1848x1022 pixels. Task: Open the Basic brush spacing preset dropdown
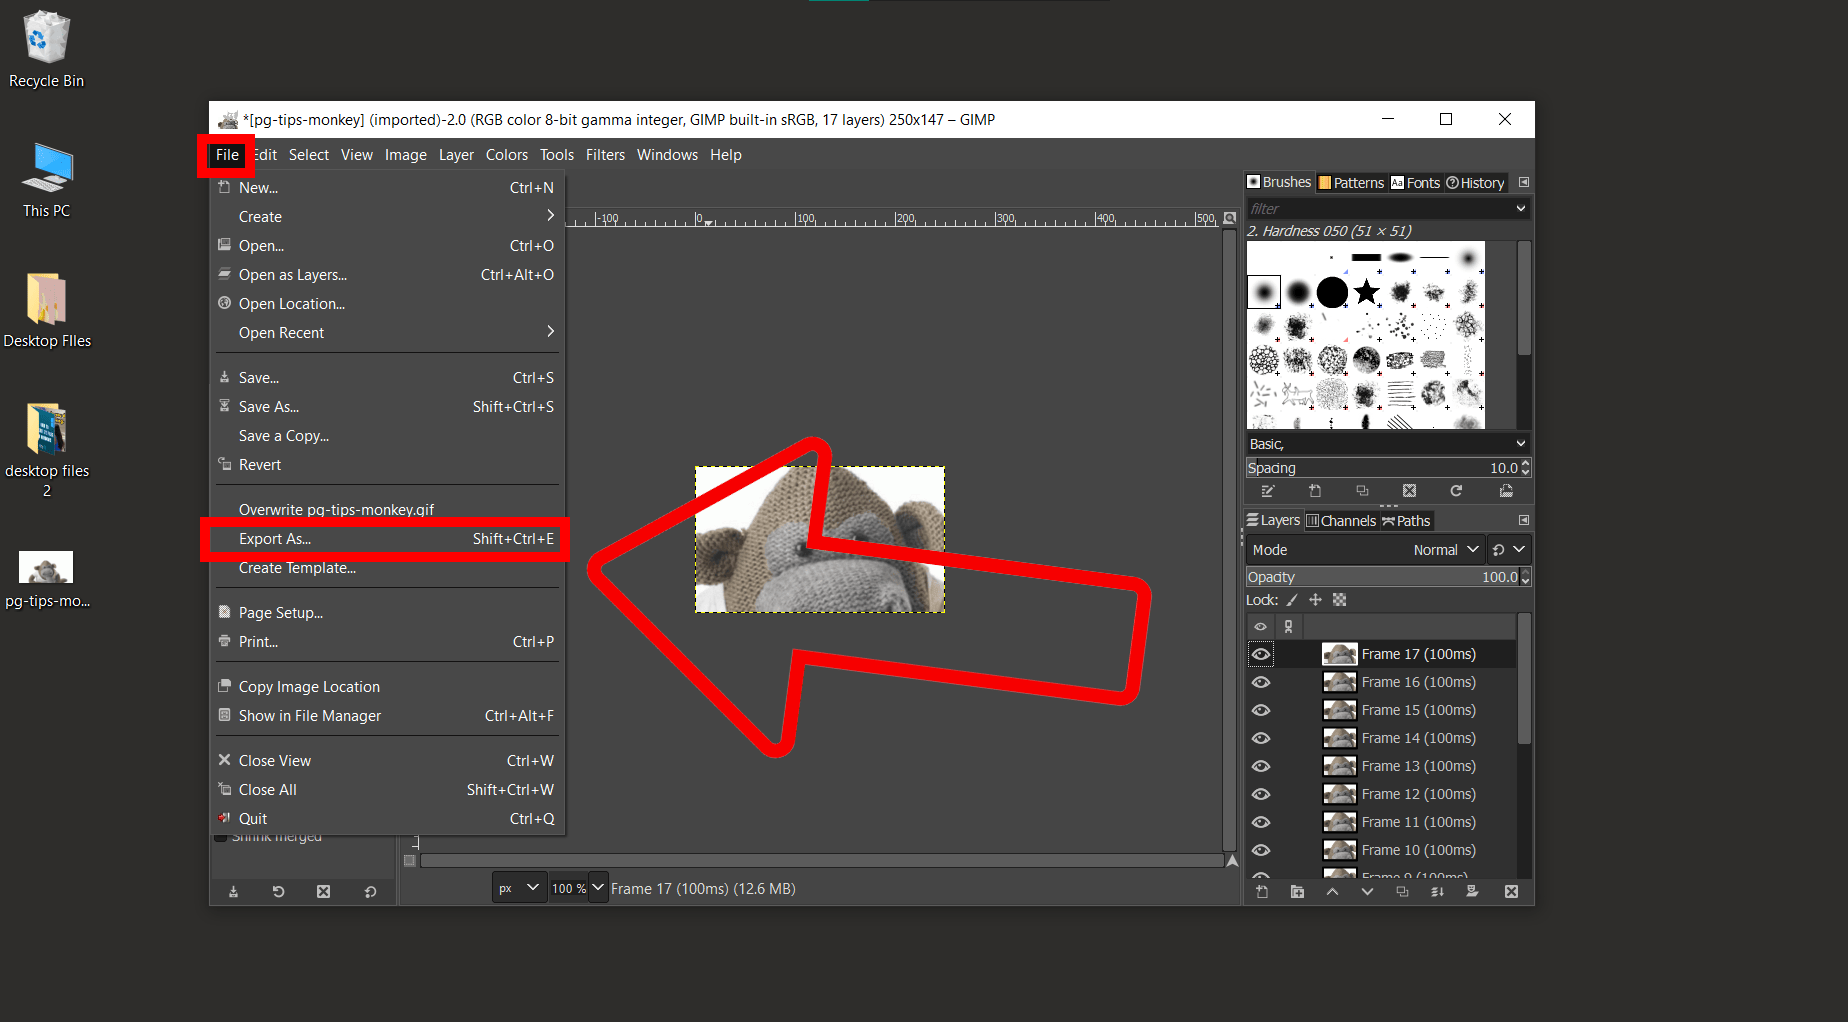pyautogui.click(x=1387, y=443)
